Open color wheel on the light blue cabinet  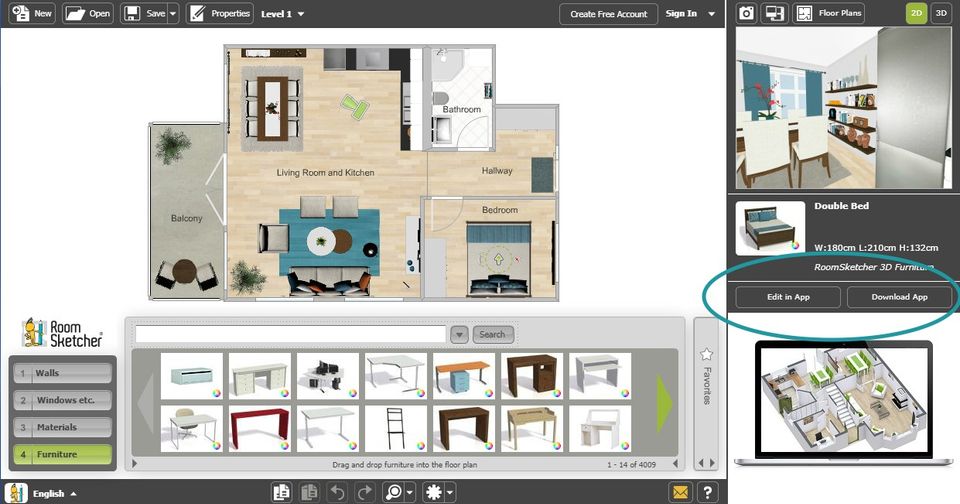(x=217, y=393)
